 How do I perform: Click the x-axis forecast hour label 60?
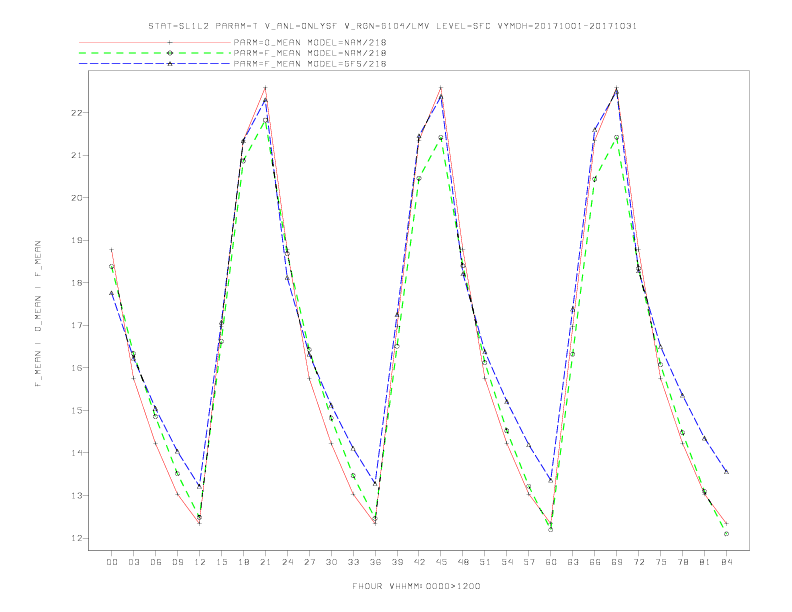(x=551, y=562)
